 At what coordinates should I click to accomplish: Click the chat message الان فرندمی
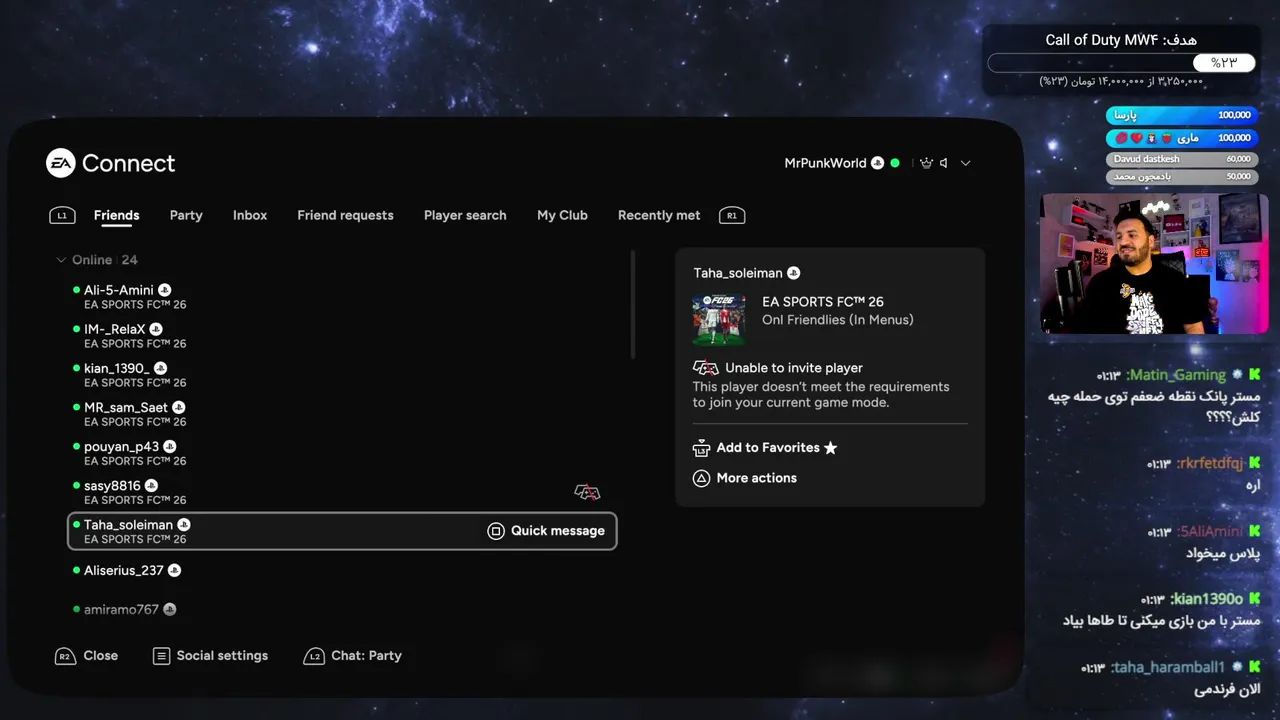coord(1227,689)
